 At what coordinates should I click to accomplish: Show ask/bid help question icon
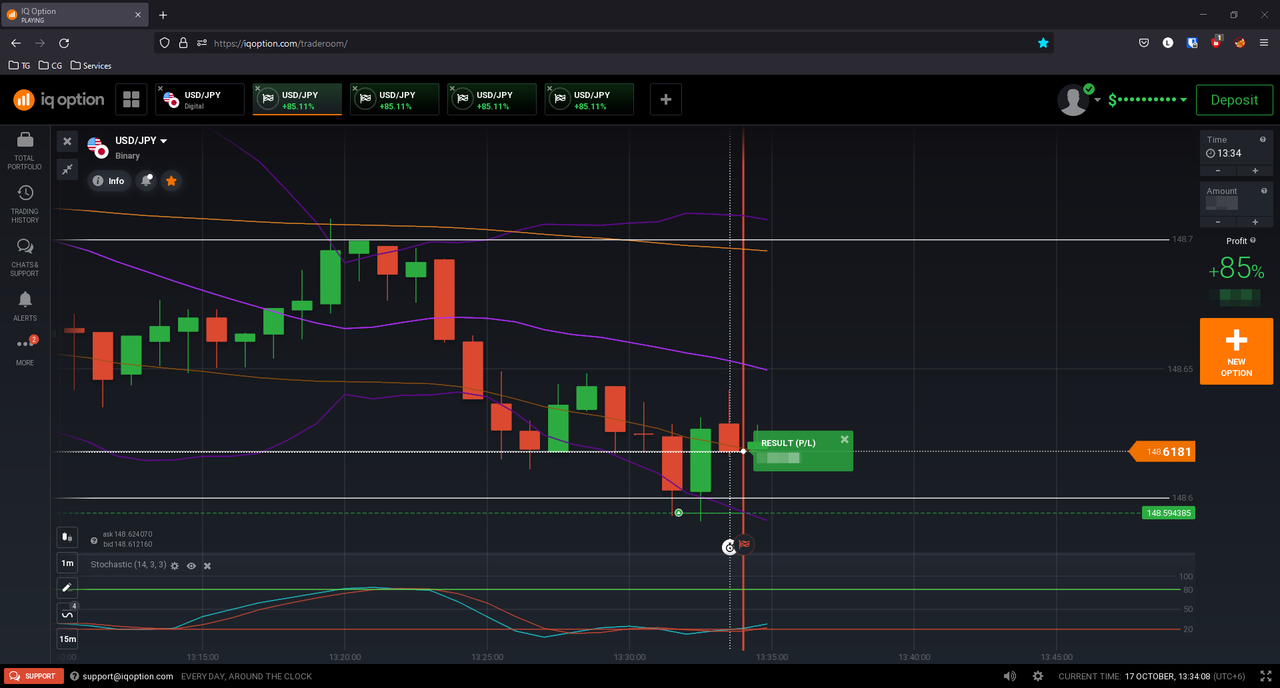(94, 540)
